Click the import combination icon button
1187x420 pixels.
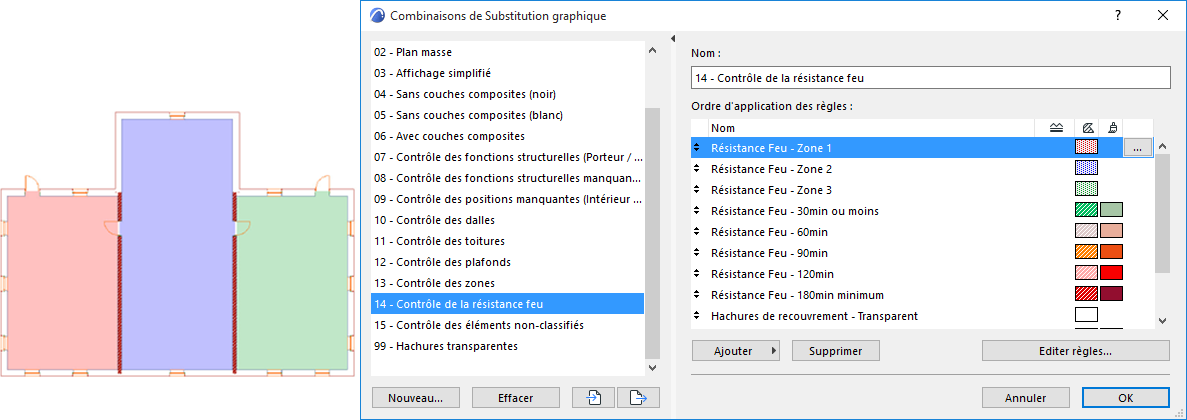593,397
